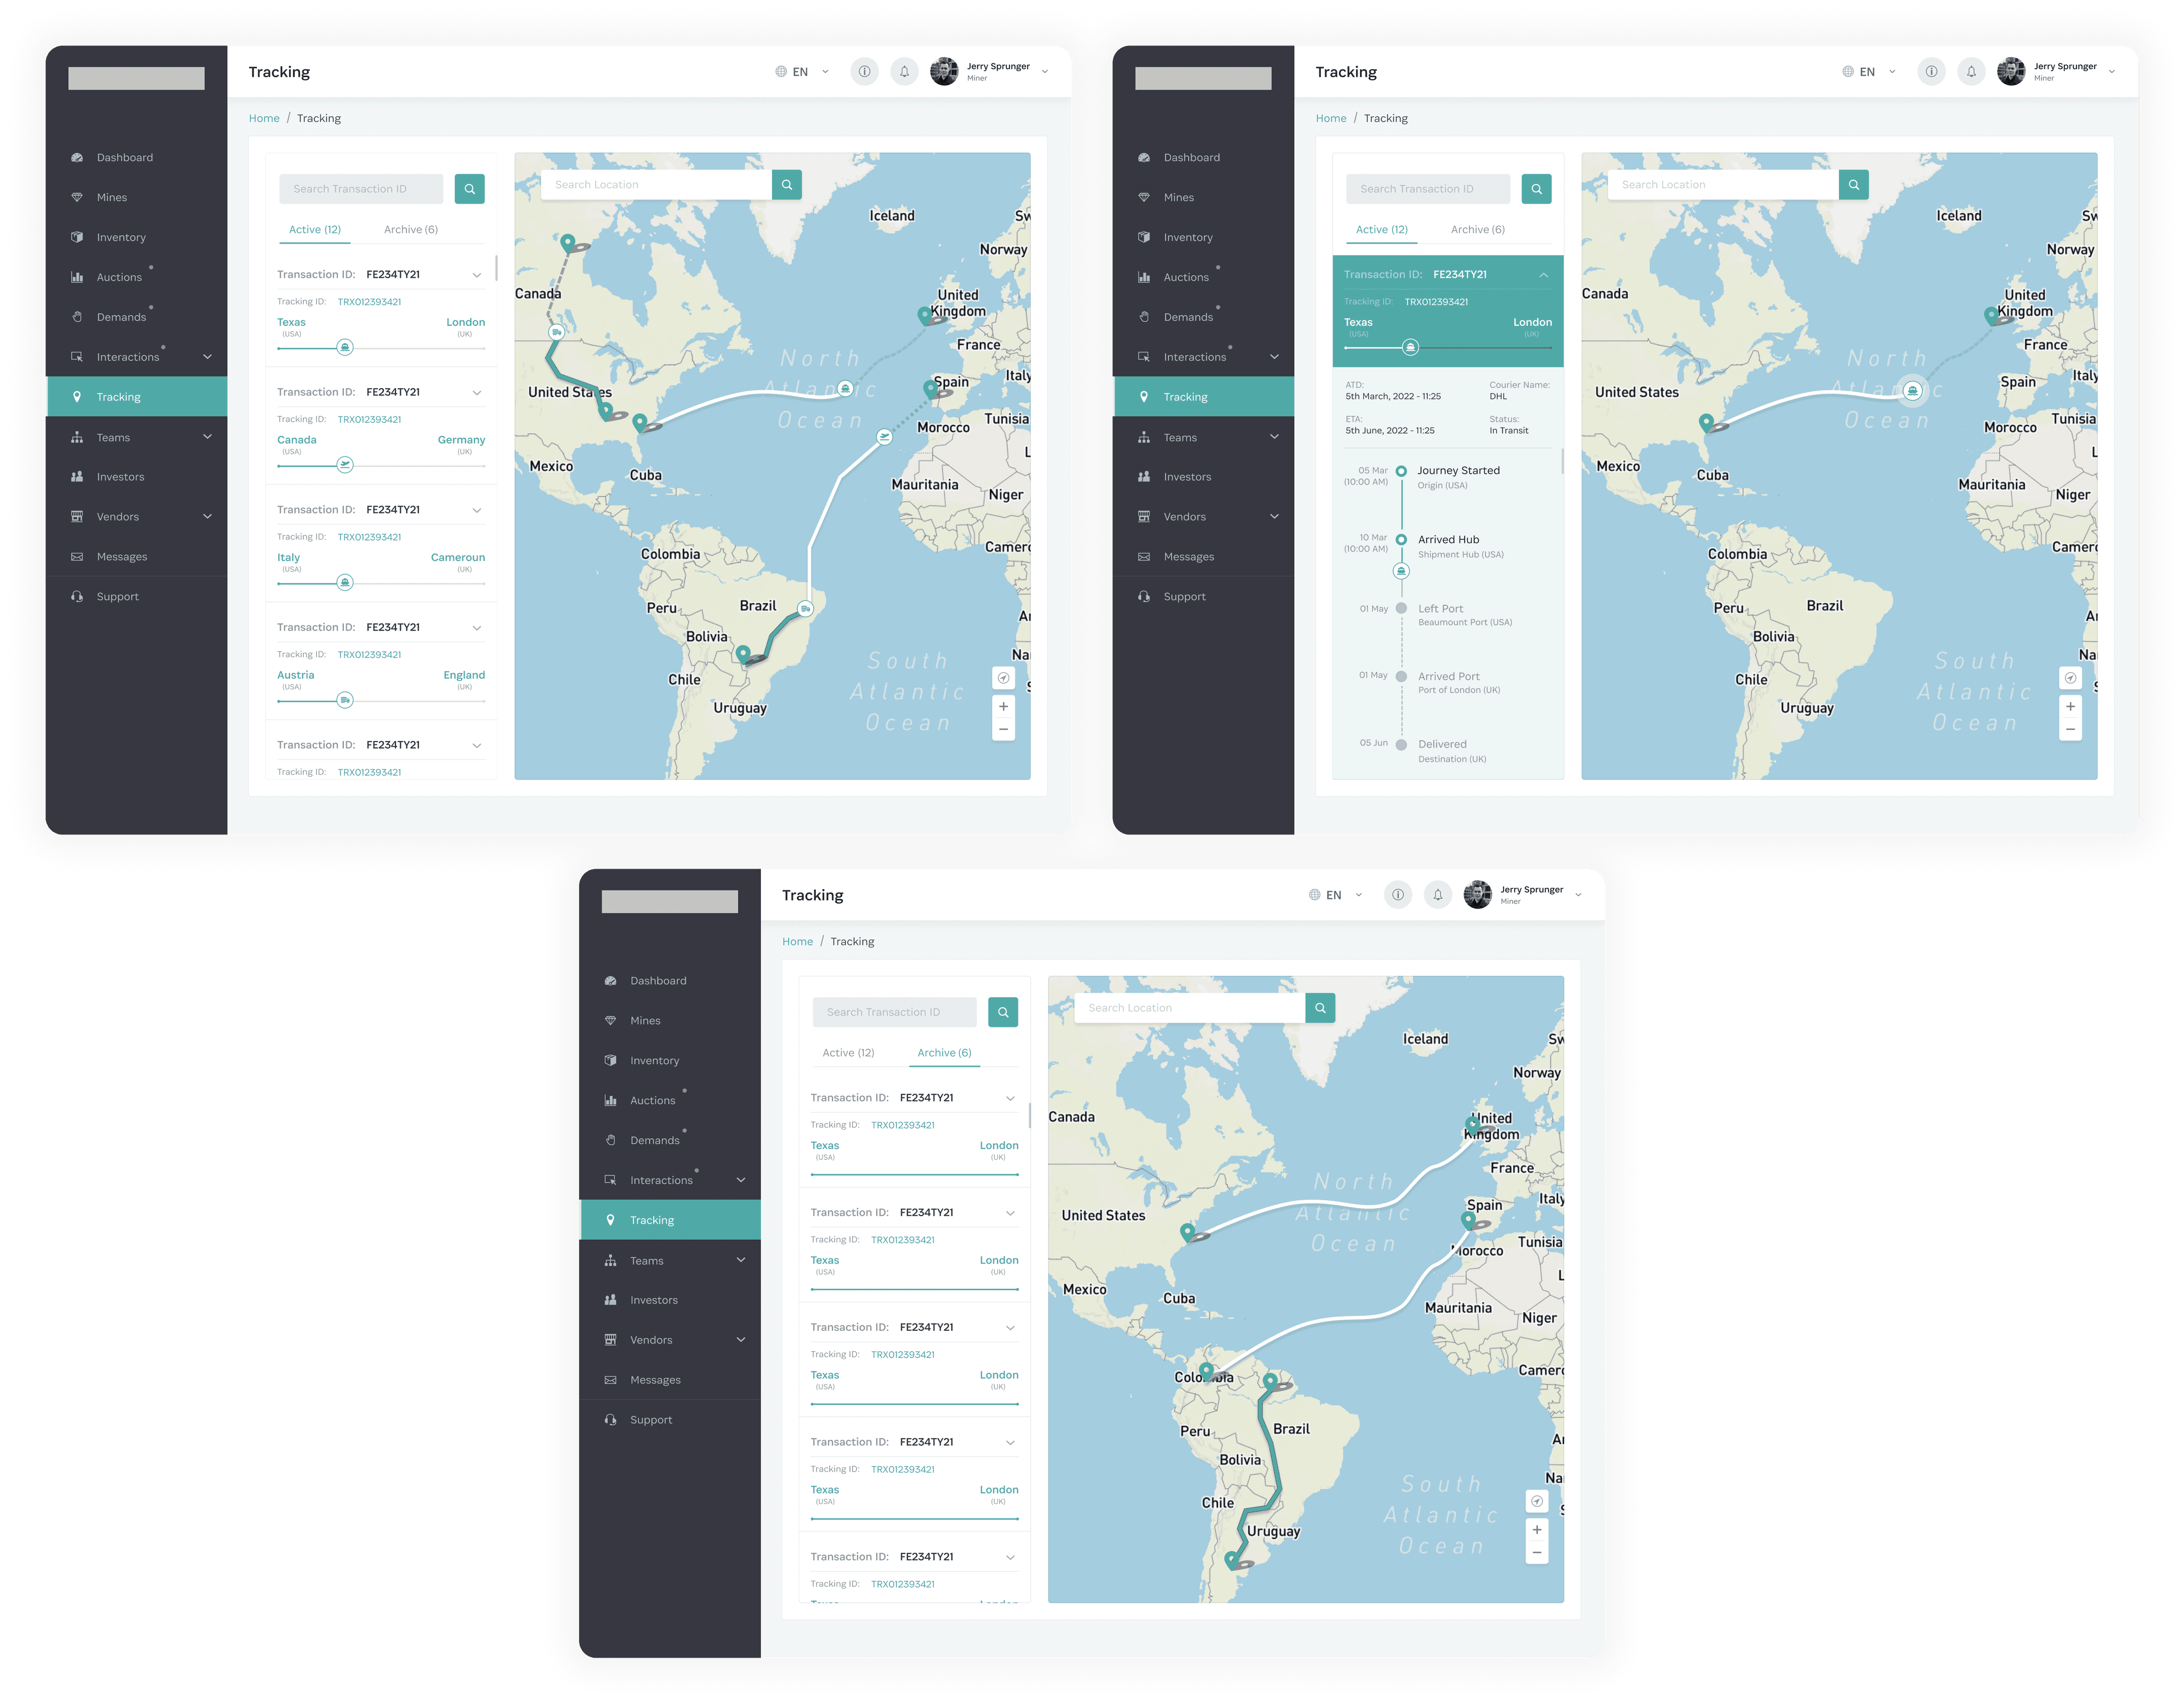Viewport: 2184px width, 1703px height.
Task: Click the map pin south of Uruguay
Action: pyautogui.click(x=1231, y=1559)
